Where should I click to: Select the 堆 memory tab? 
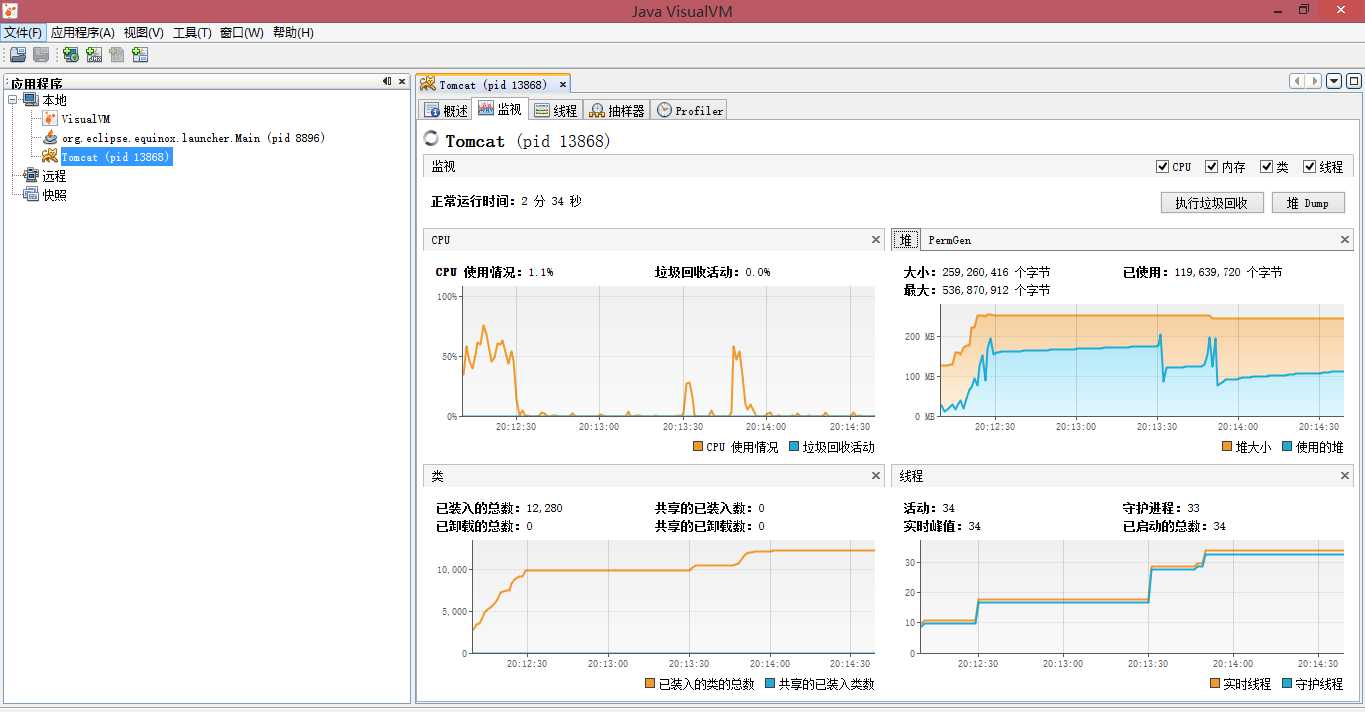coord(905,240)
